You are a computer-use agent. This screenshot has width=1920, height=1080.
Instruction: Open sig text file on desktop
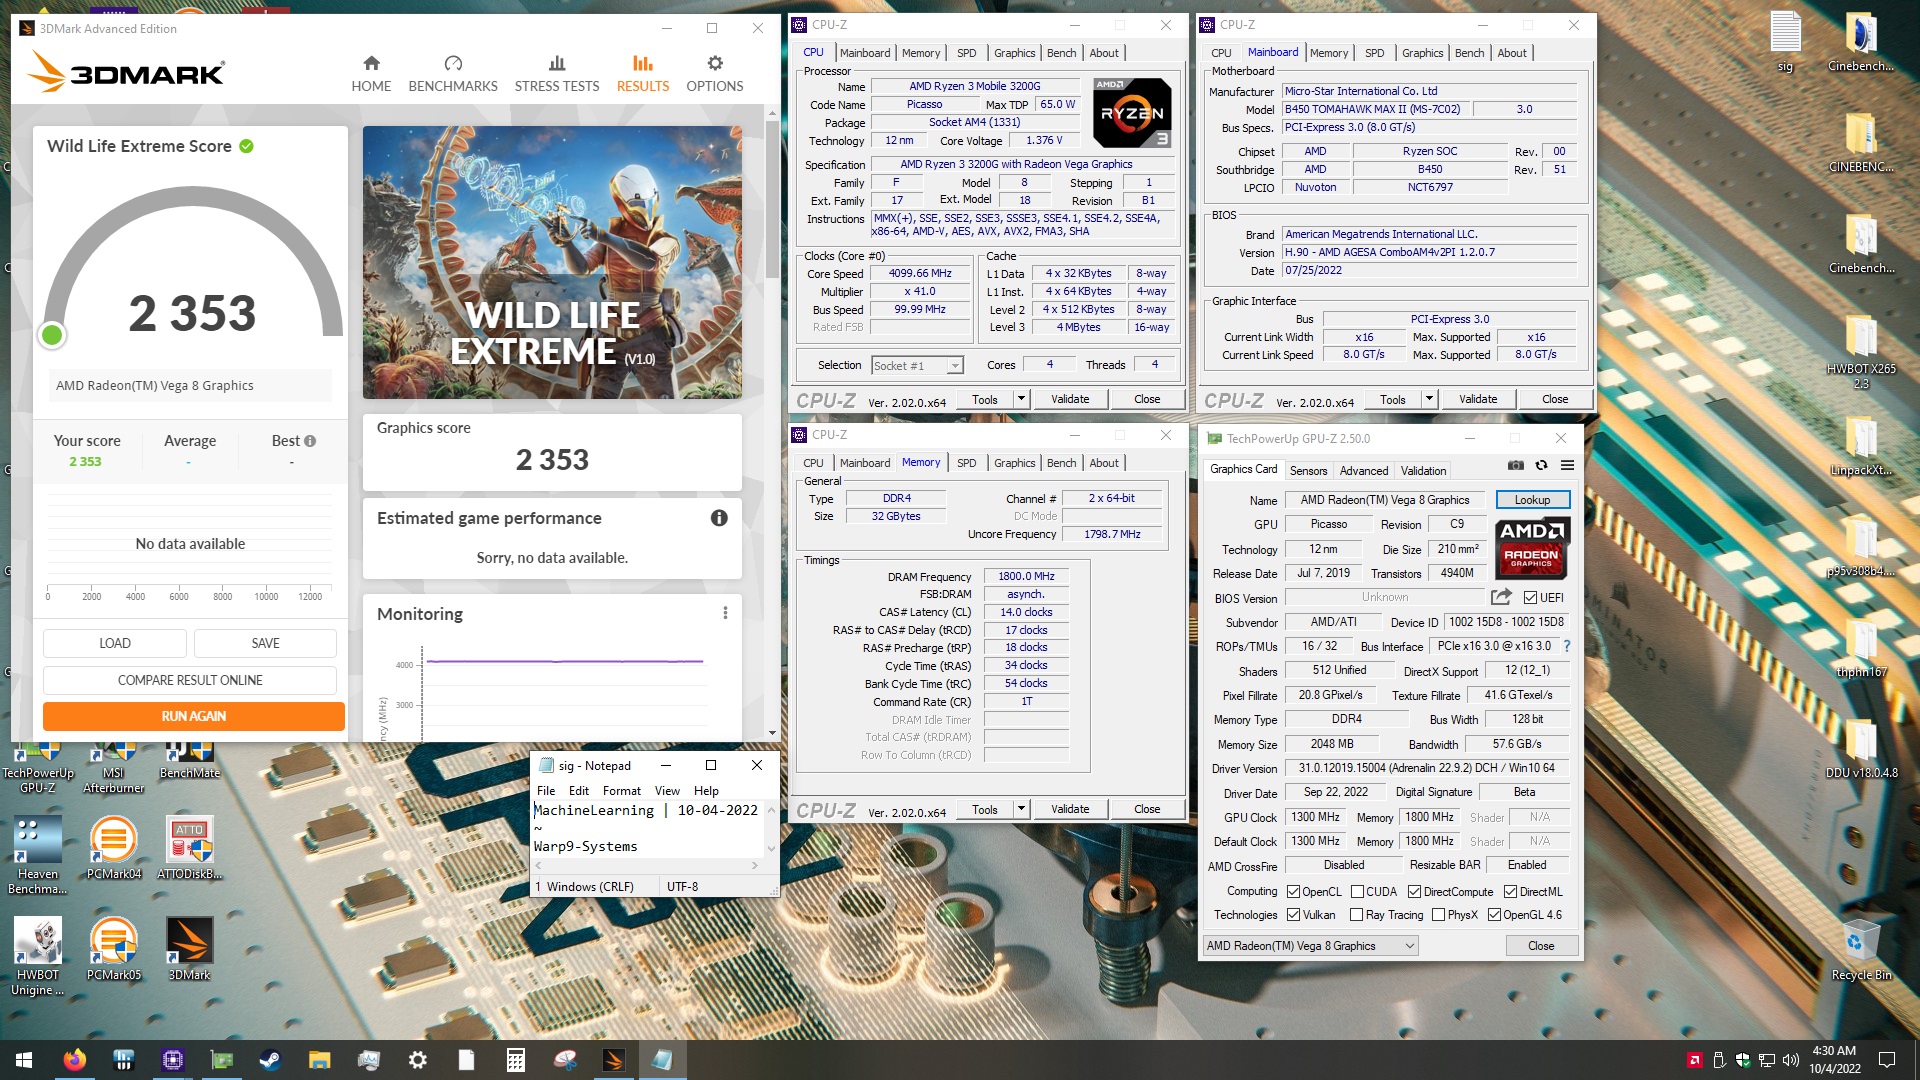pyautogui.click(x=1786, y=42)
